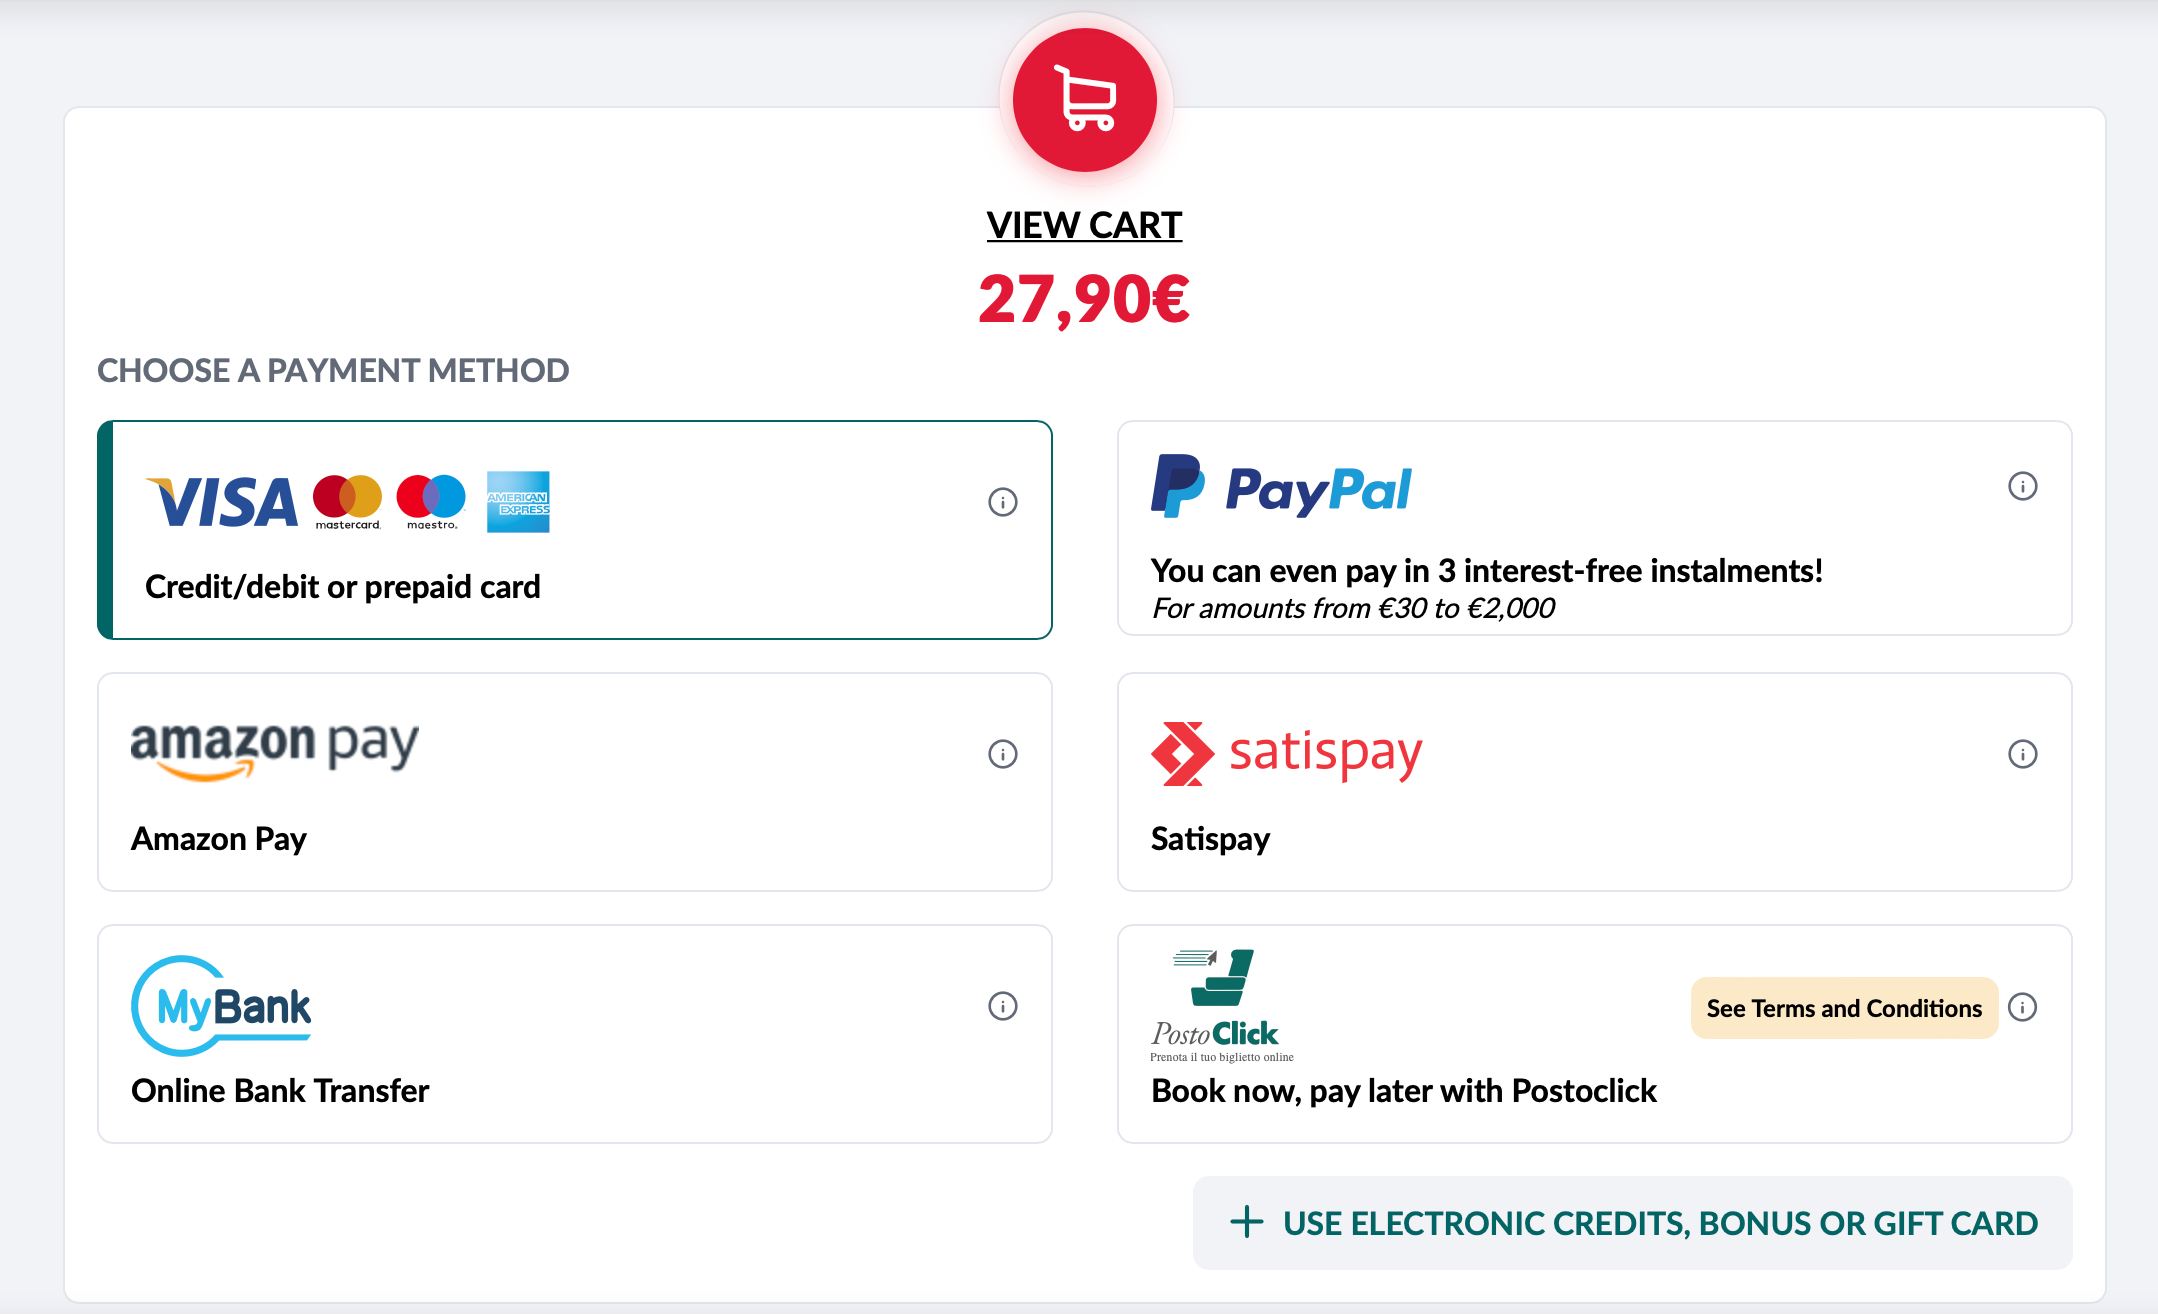The width and height of the screenshot is (2158, 1316).
Task: Select Credit/debit or prepaid card payment
Action: tap(575, 530)
